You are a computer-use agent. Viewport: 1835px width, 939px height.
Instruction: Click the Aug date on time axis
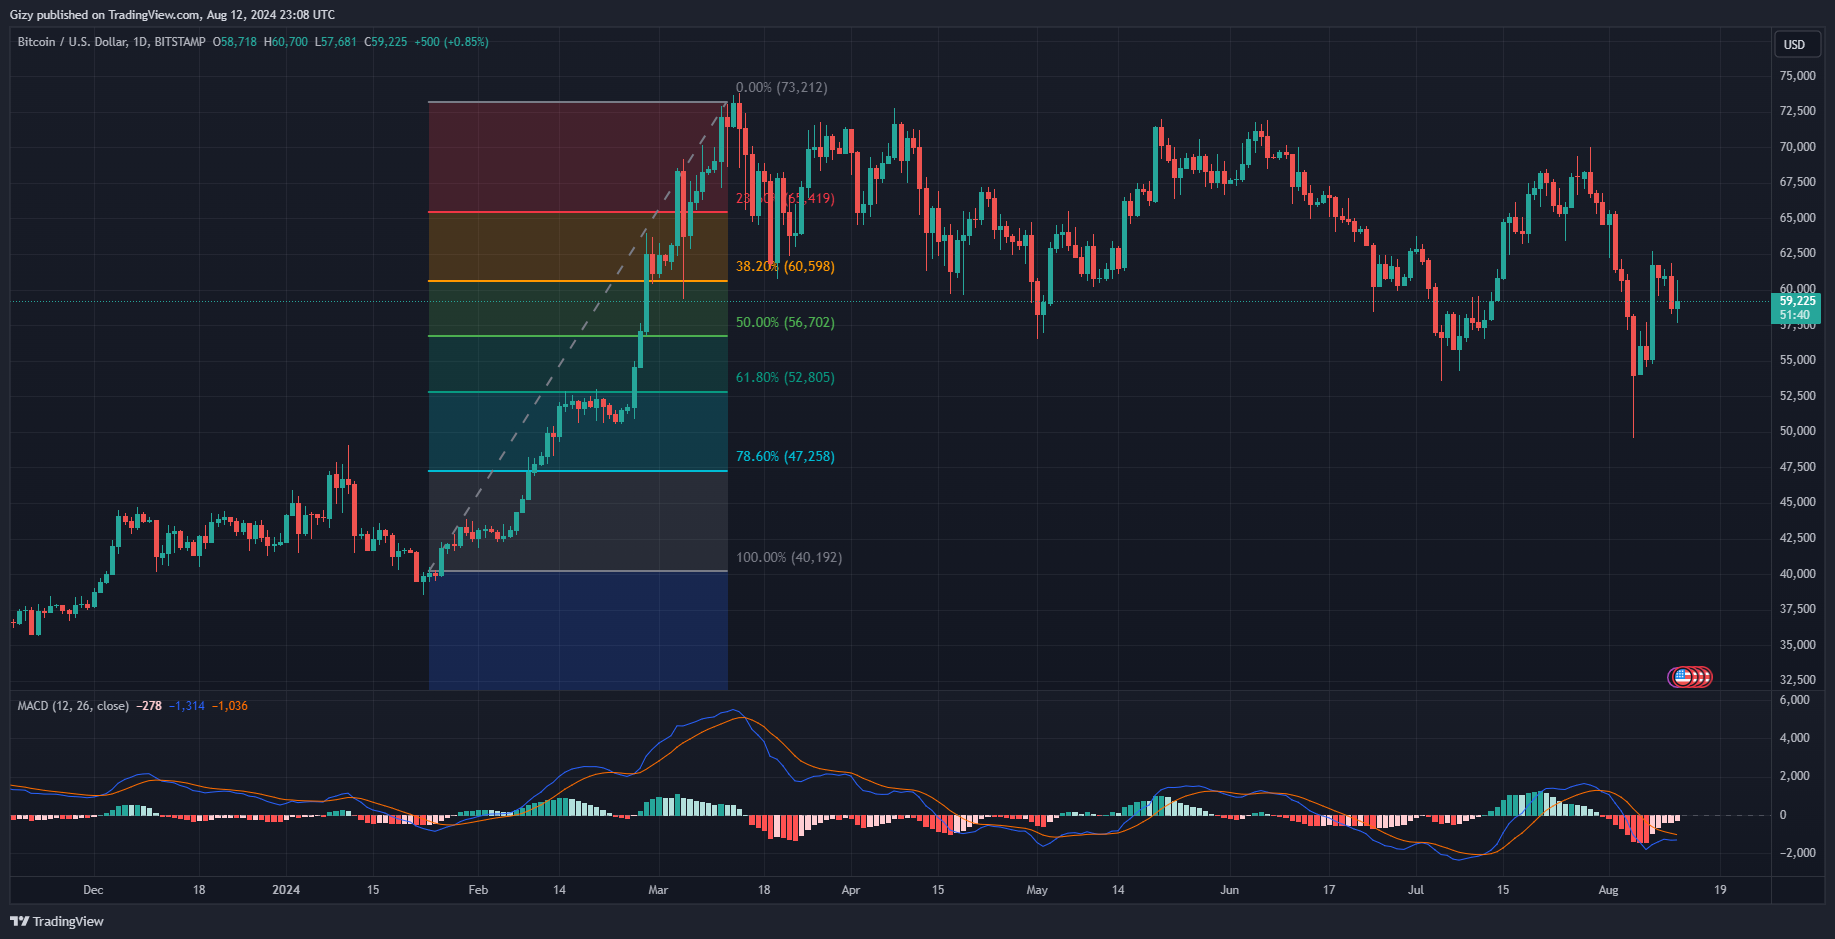click(1608, 890)
